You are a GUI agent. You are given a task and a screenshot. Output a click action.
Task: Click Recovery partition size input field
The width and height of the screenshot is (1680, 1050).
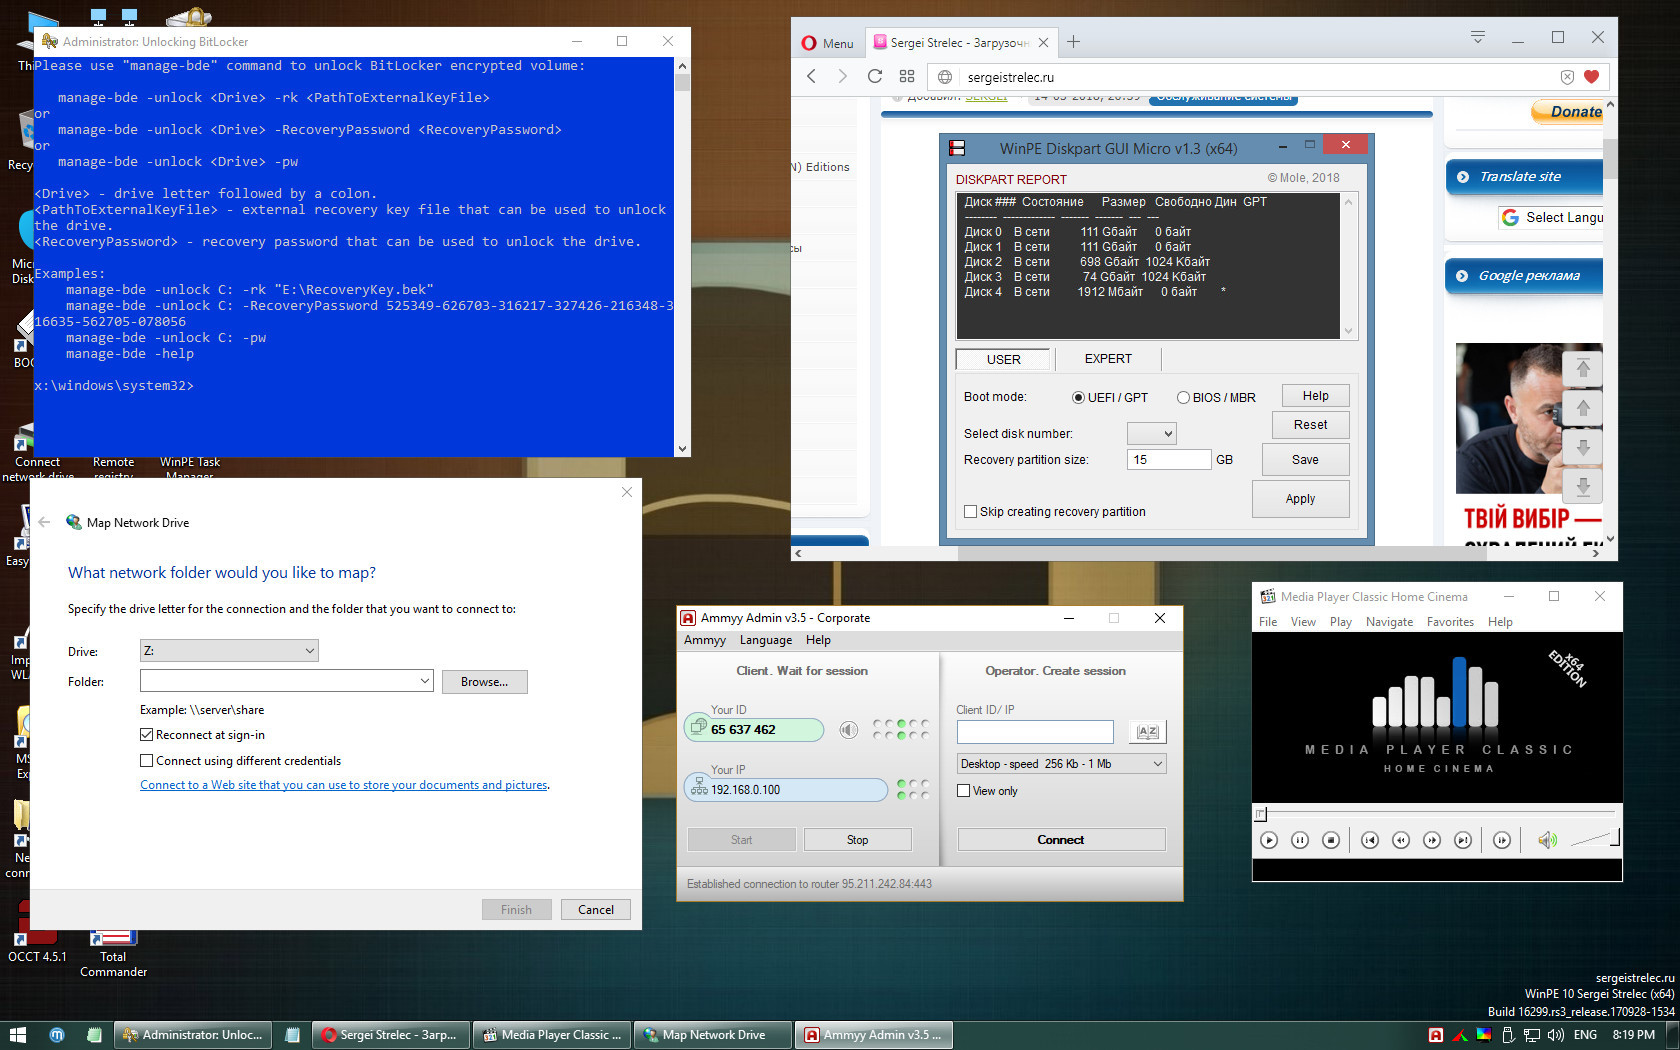click(x=1169, y=460)
